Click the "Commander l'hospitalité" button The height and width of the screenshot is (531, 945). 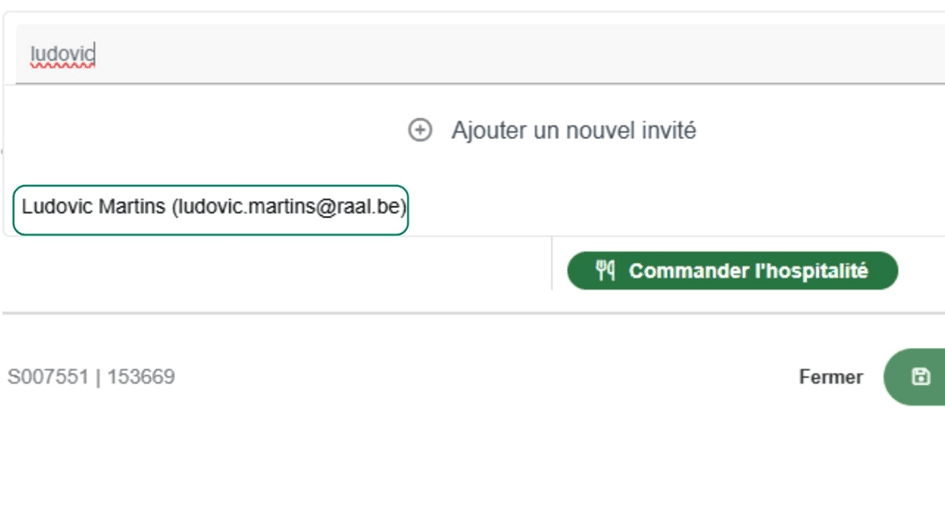[732, 271]
